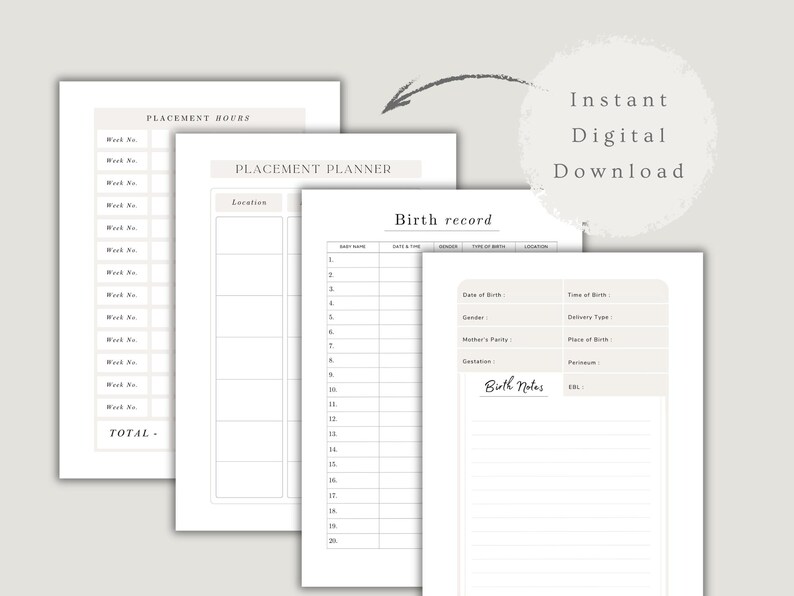Select row number 5. in Birth record
794x596 pixels.
click(x=331, y=317)
